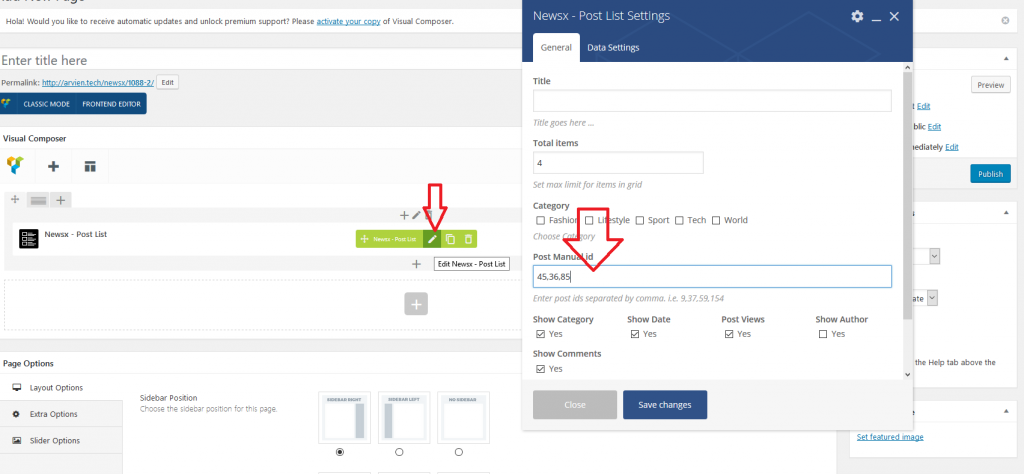Check the Fashion category checkbox
Viewport: 1024px width, 474px height.
point(541,220)
